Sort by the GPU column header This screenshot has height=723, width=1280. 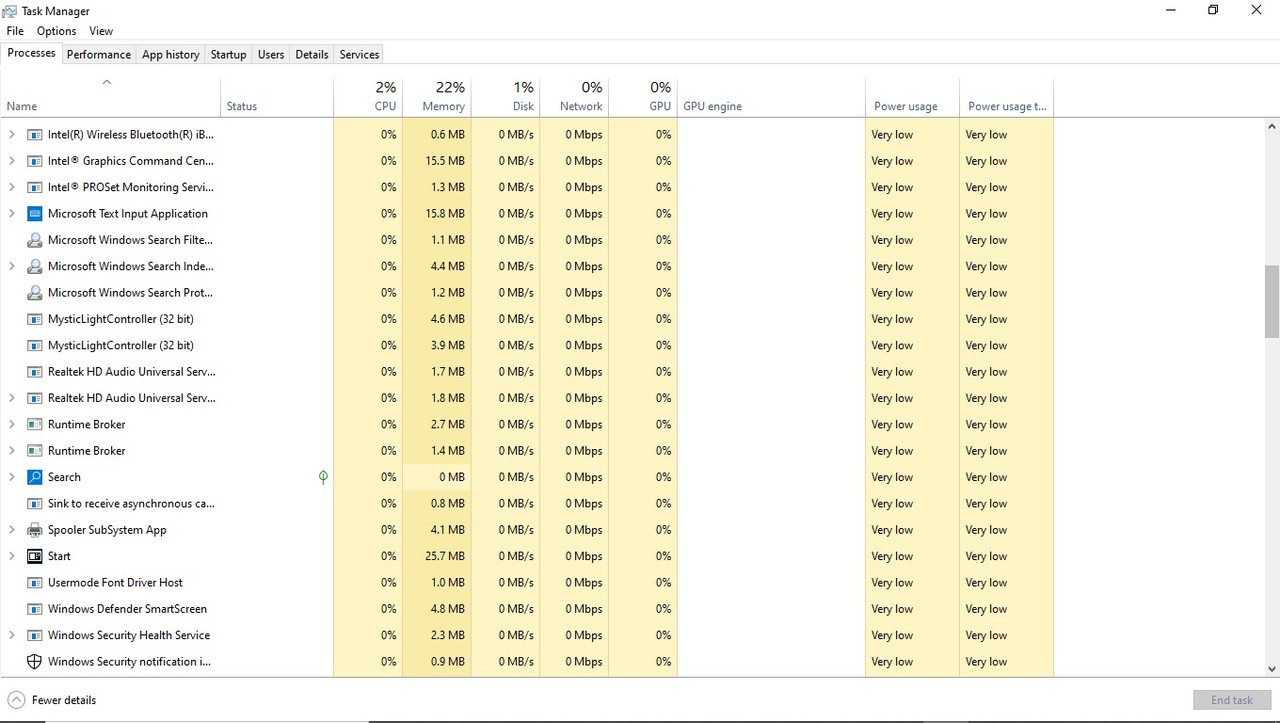642,97
